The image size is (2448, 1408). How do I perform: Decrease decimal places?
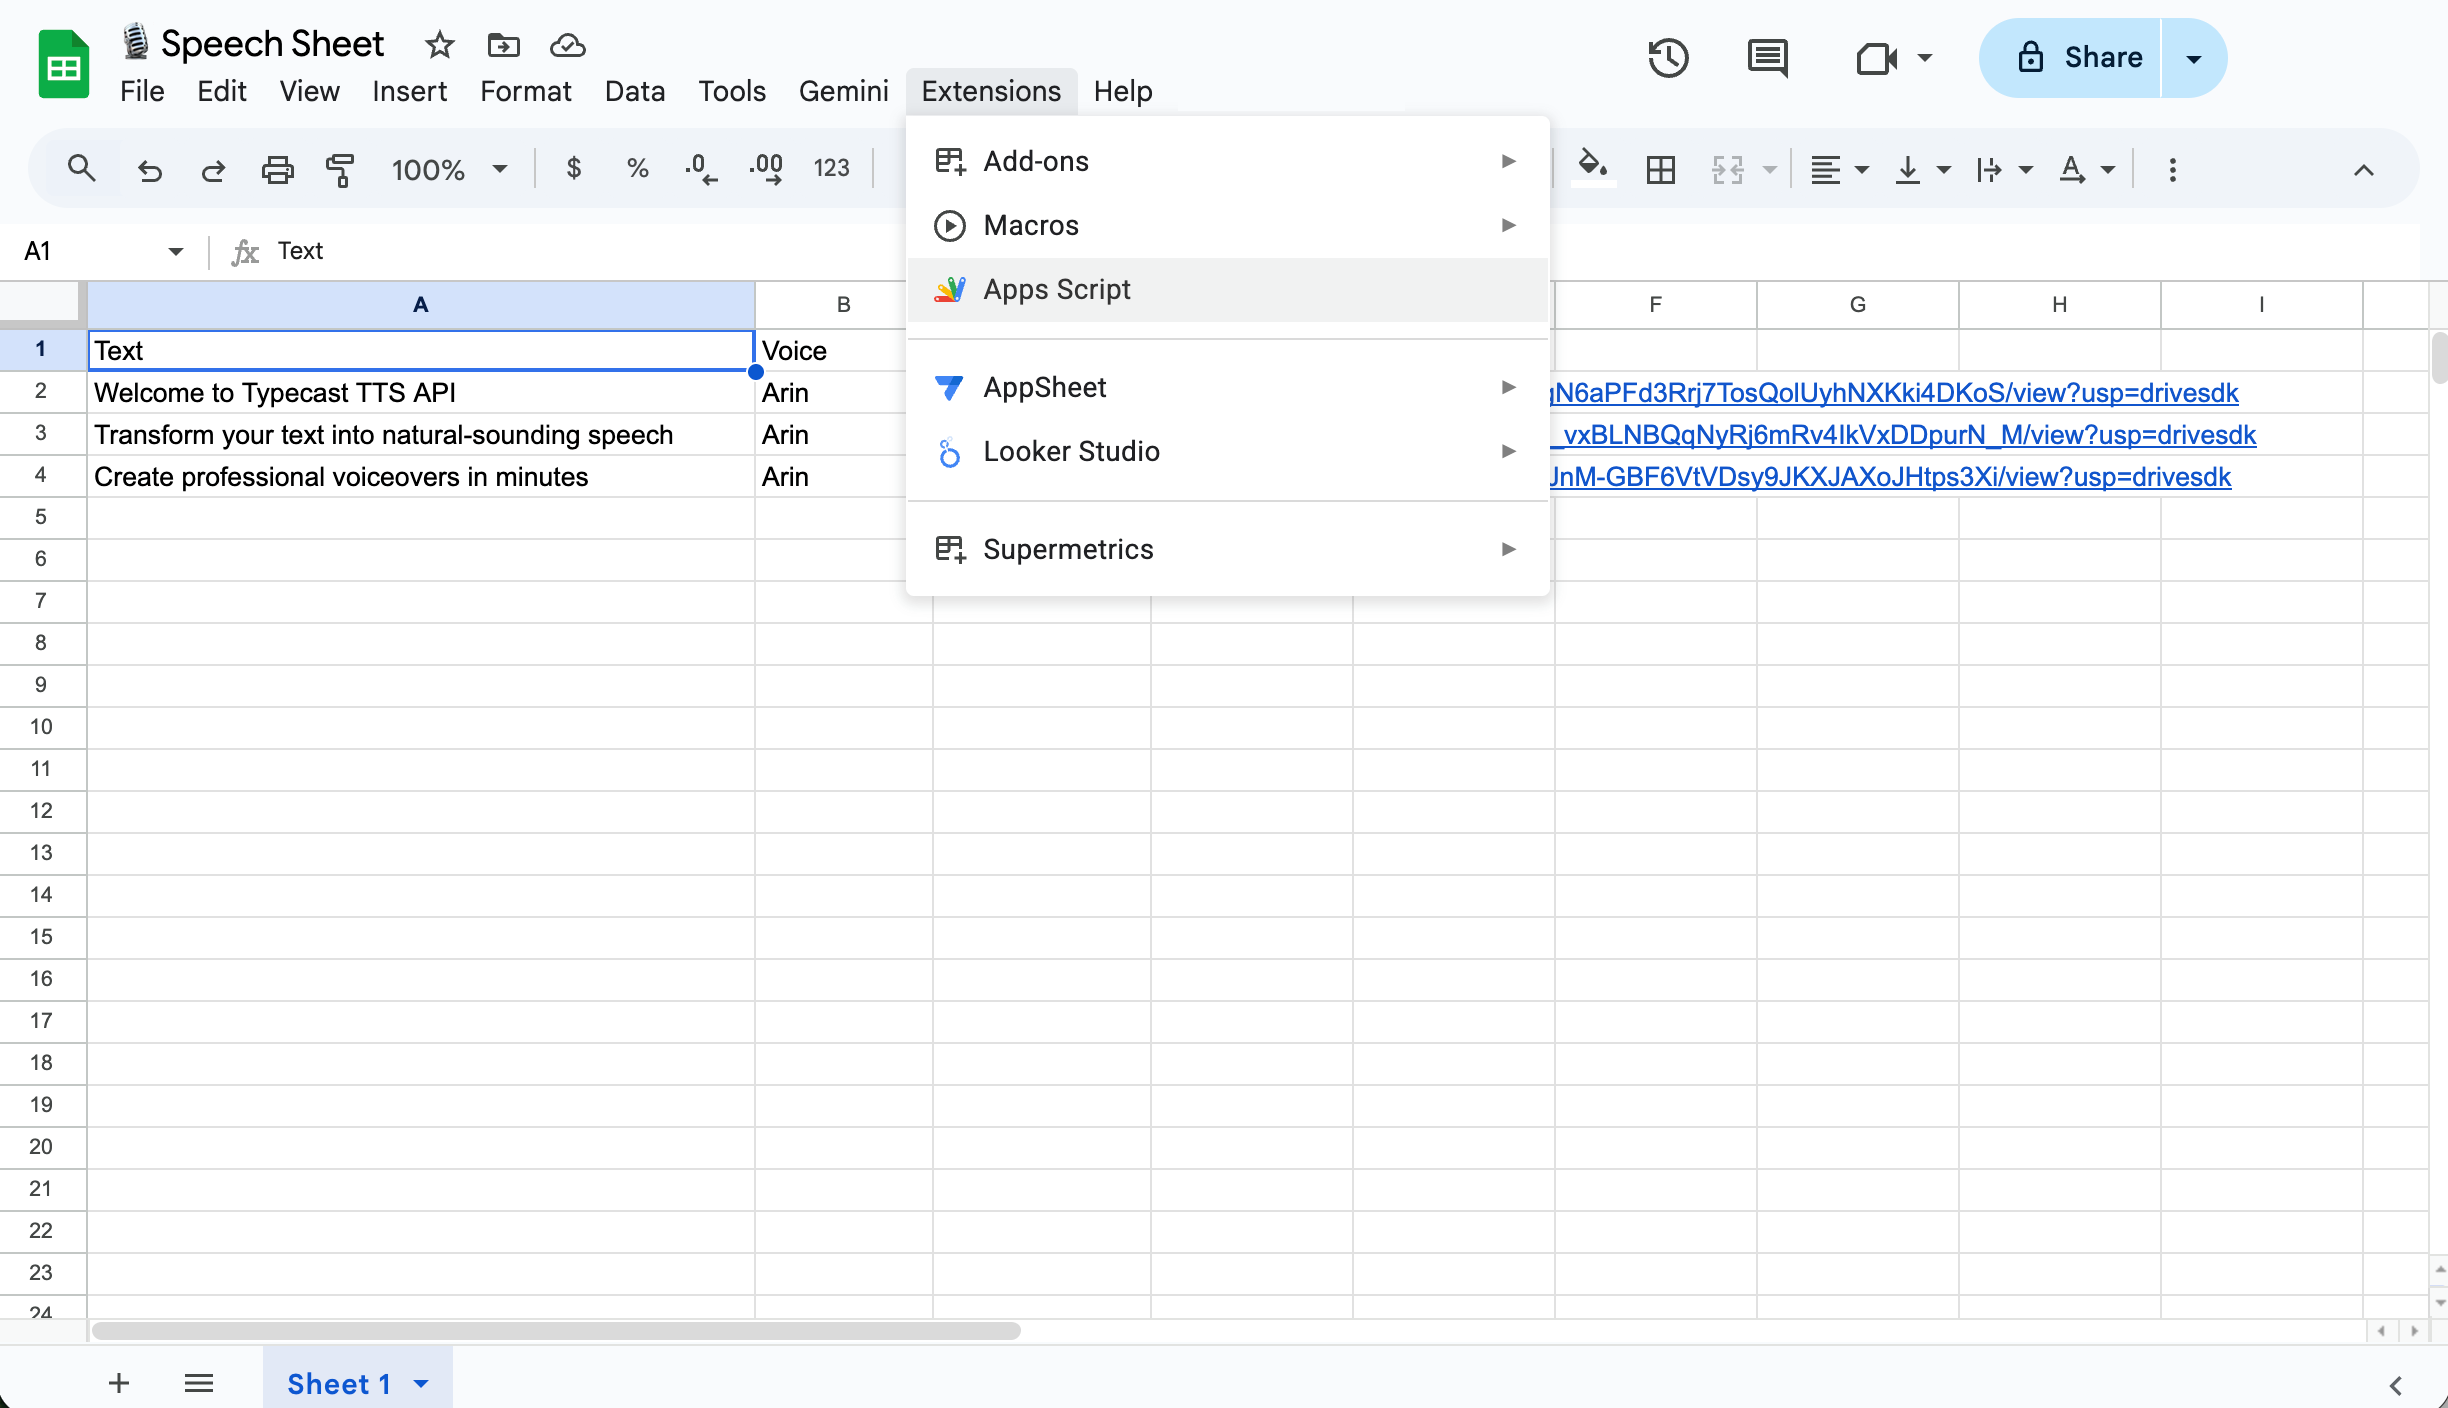[x=701, y=169]
